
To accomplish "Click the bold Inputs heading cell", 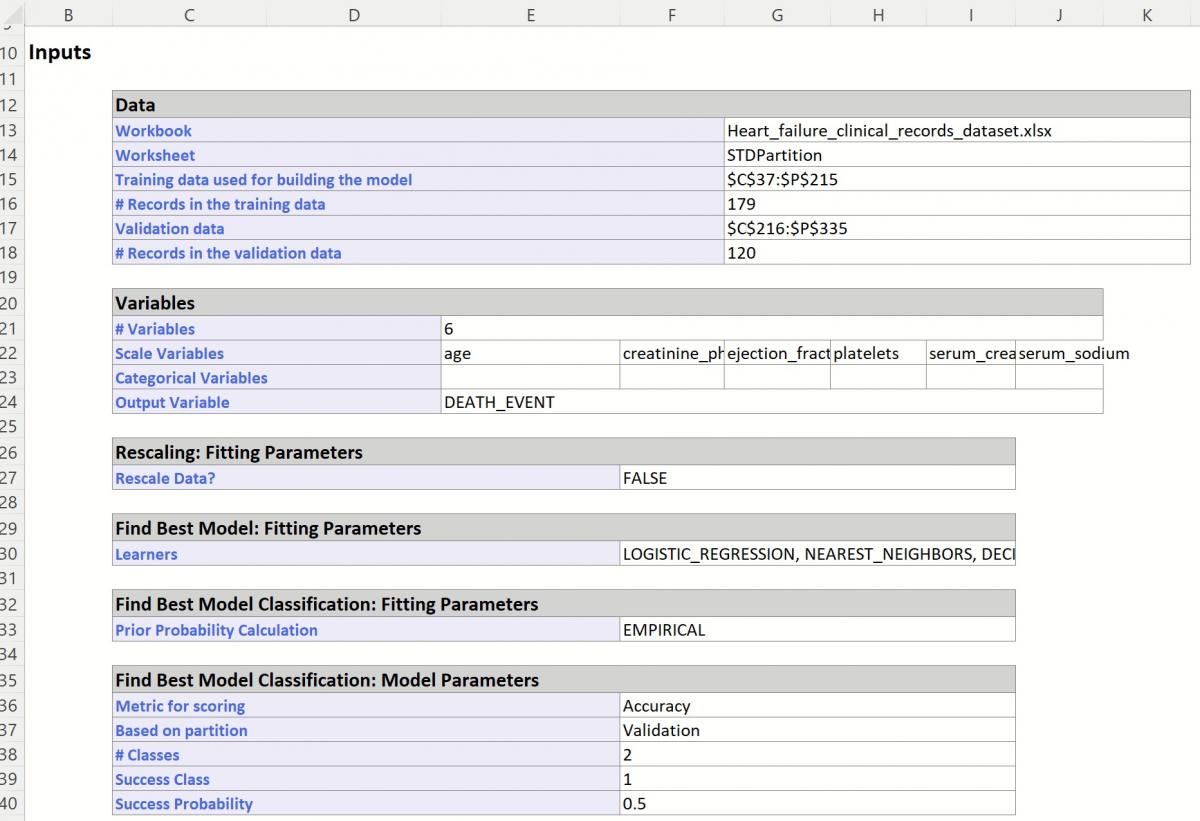I will pyautogui.click(x=60, y=53).
